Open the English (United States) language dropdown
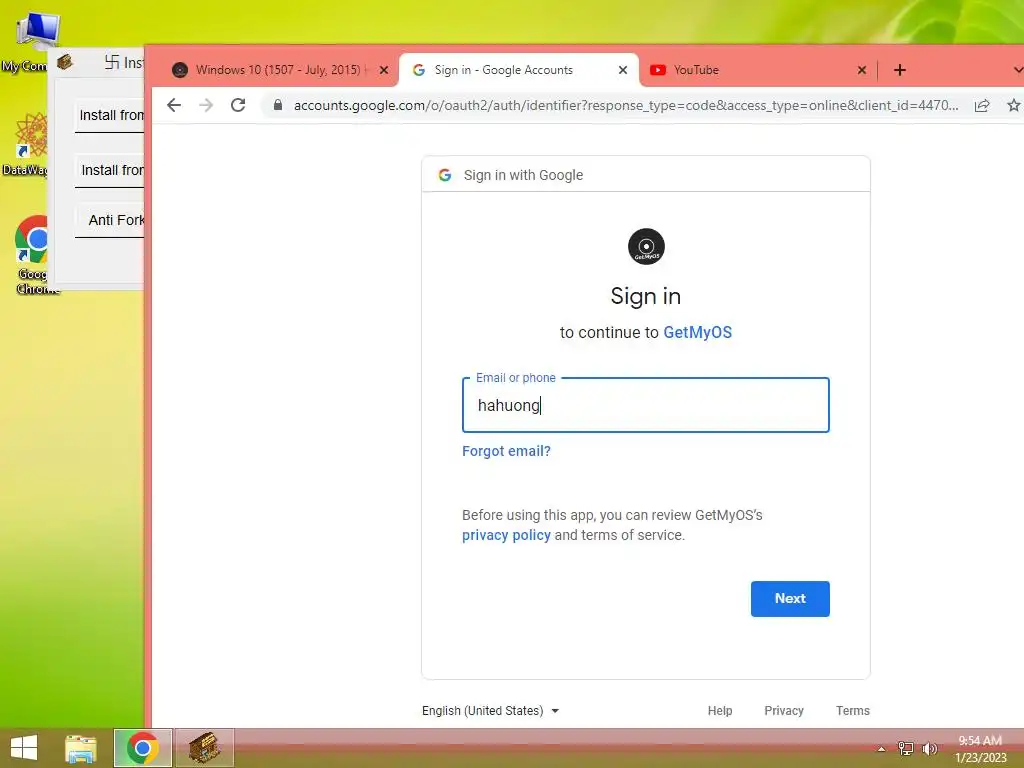 coord(490,711)
